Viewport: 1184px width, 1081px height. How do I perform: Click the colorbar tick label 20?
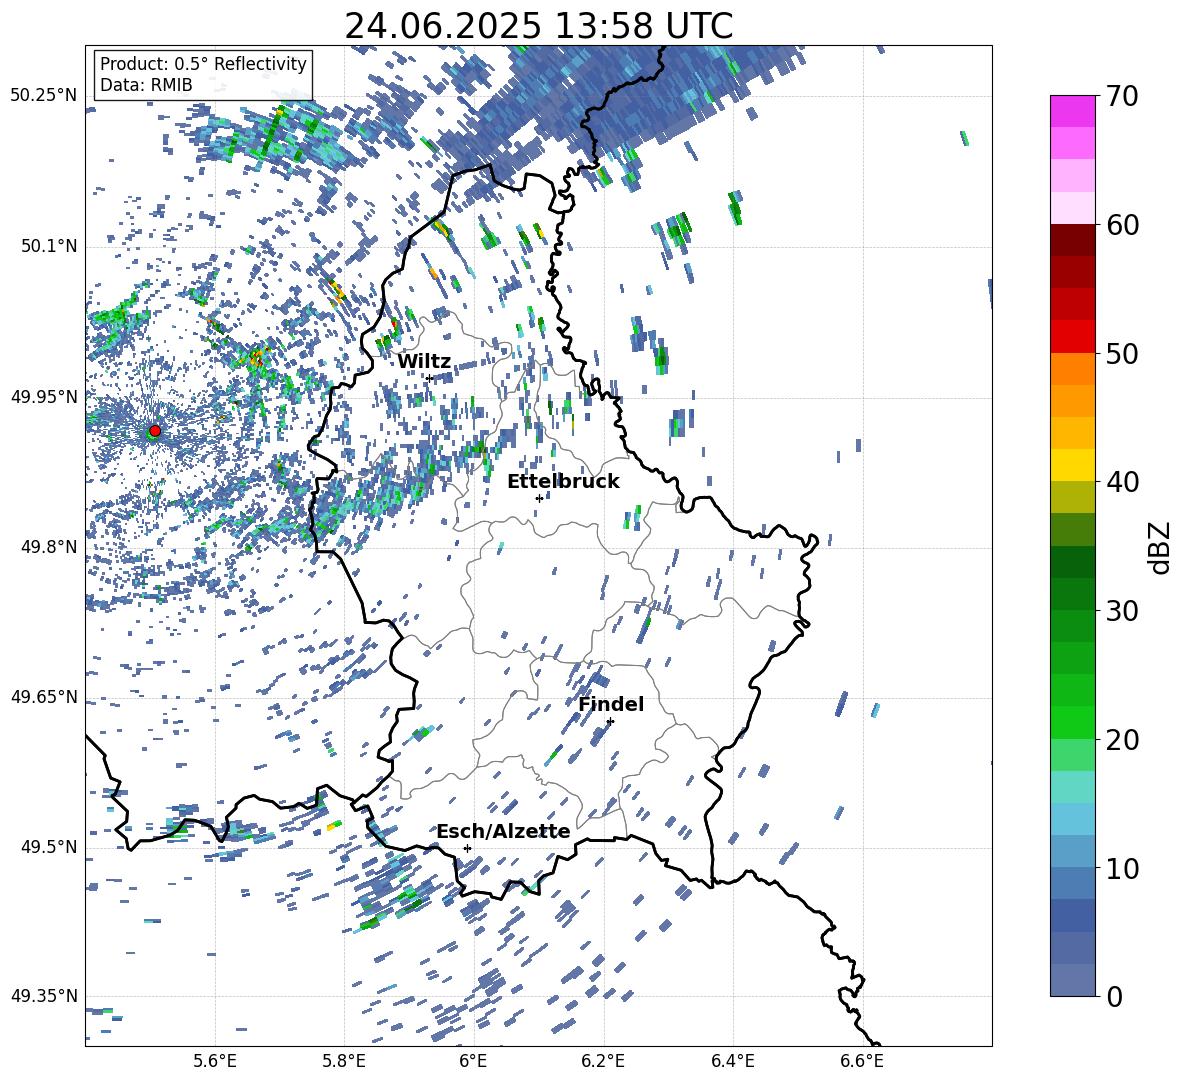click(x=1122, y=740)
